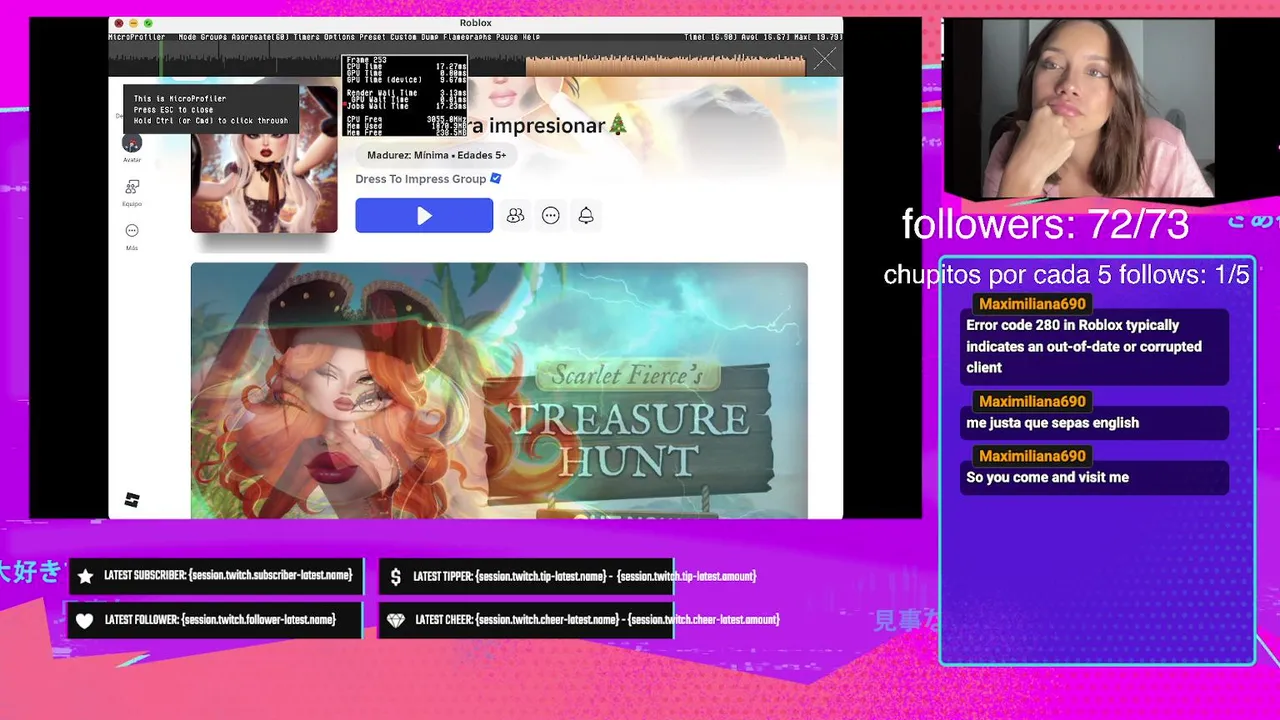Click the 'followers: 72/73' counter
1280x720 pixels.
pyautogui.click(x=1045, y=225)
